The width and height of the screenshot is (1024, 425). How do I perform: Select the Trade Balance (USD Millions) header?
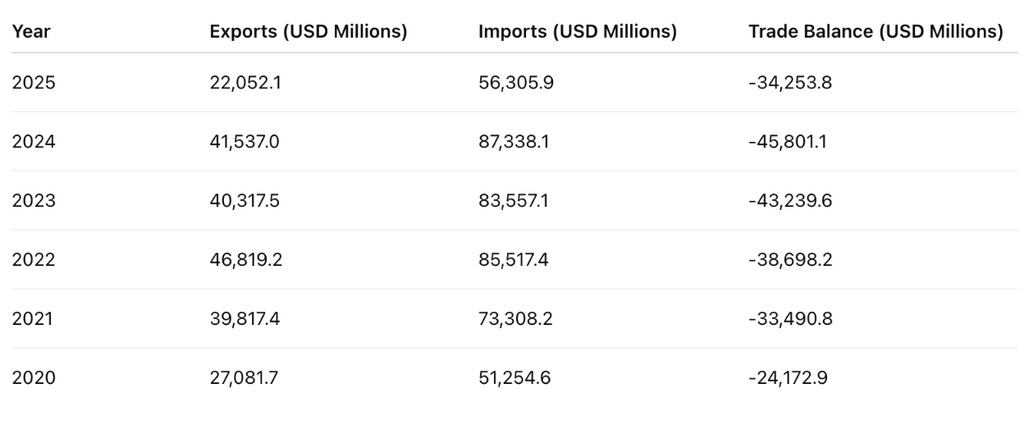click(875, 31)
